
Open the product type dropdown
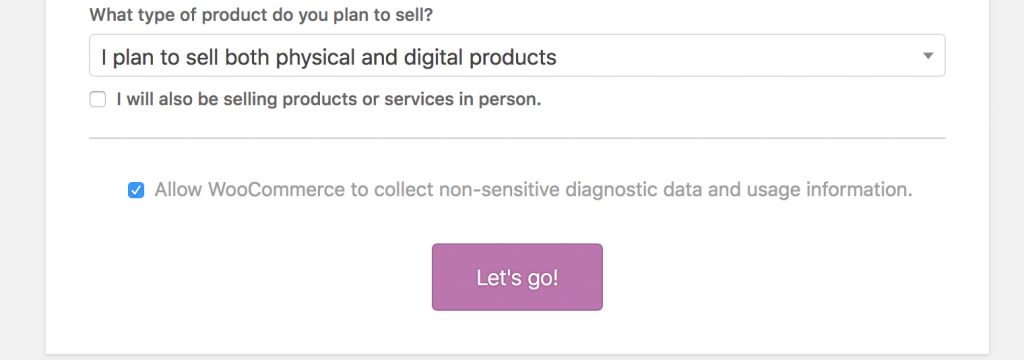(x=517, y=56)
